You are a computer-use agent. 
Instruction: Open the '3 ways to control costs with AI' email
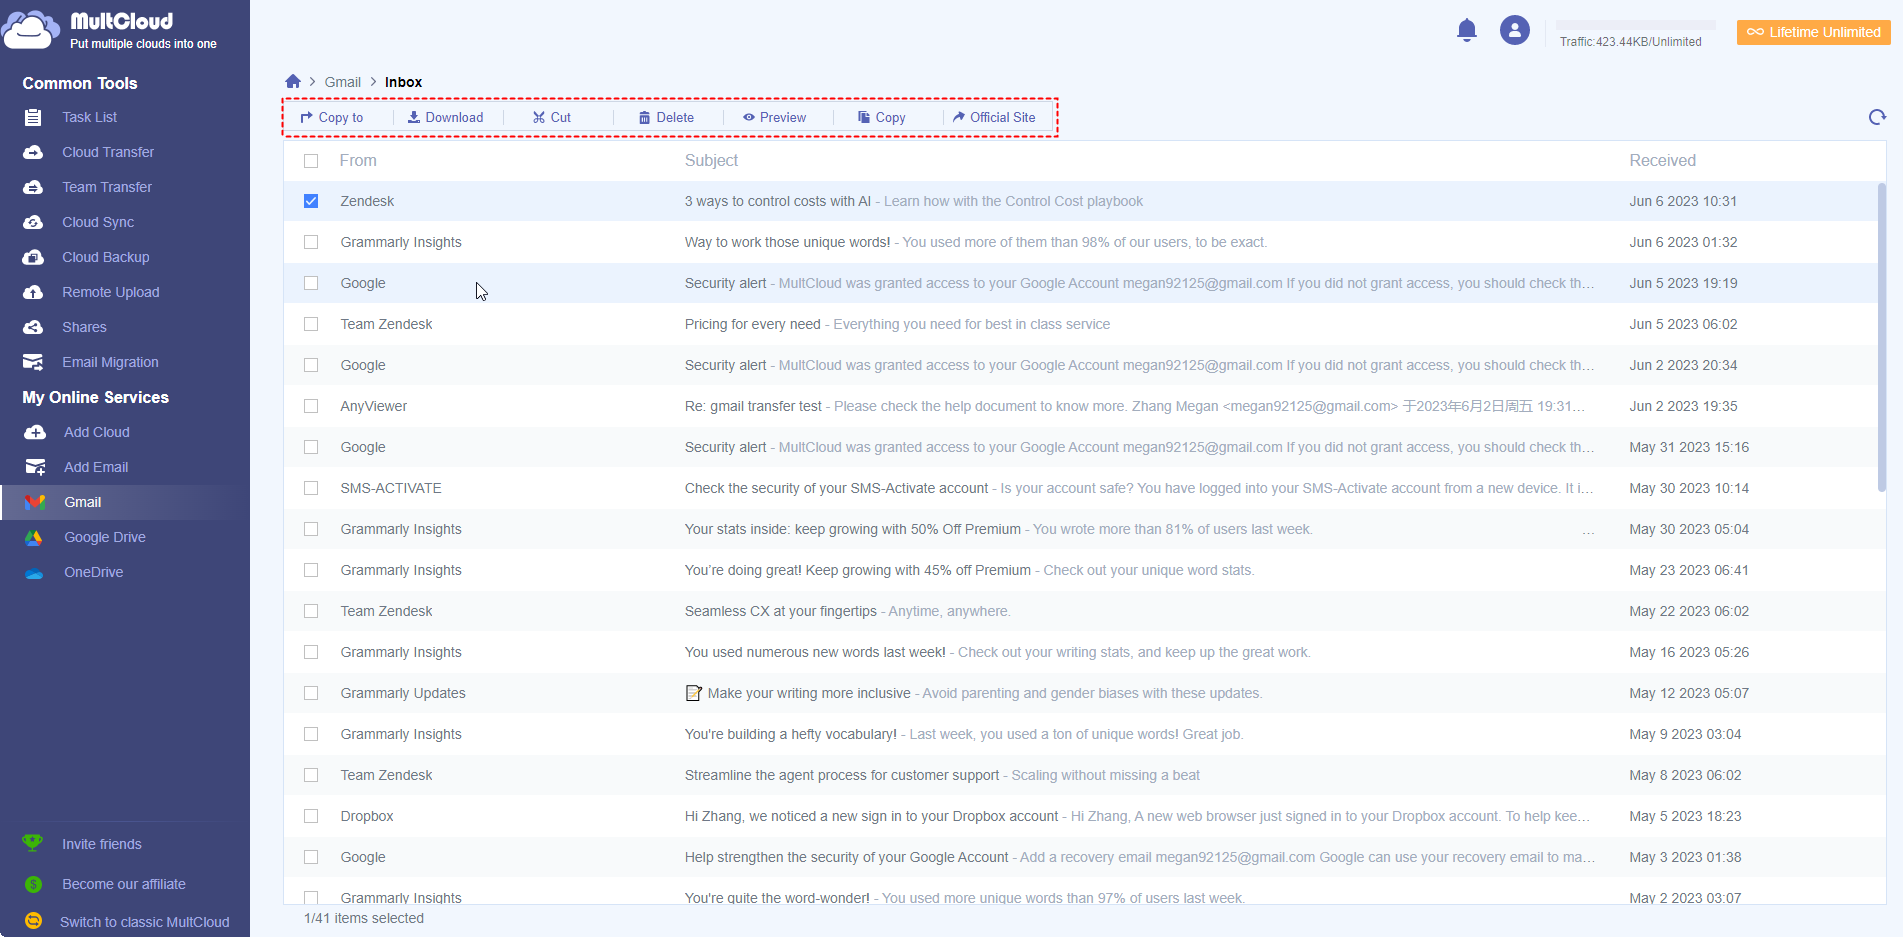tap(778, 201)
